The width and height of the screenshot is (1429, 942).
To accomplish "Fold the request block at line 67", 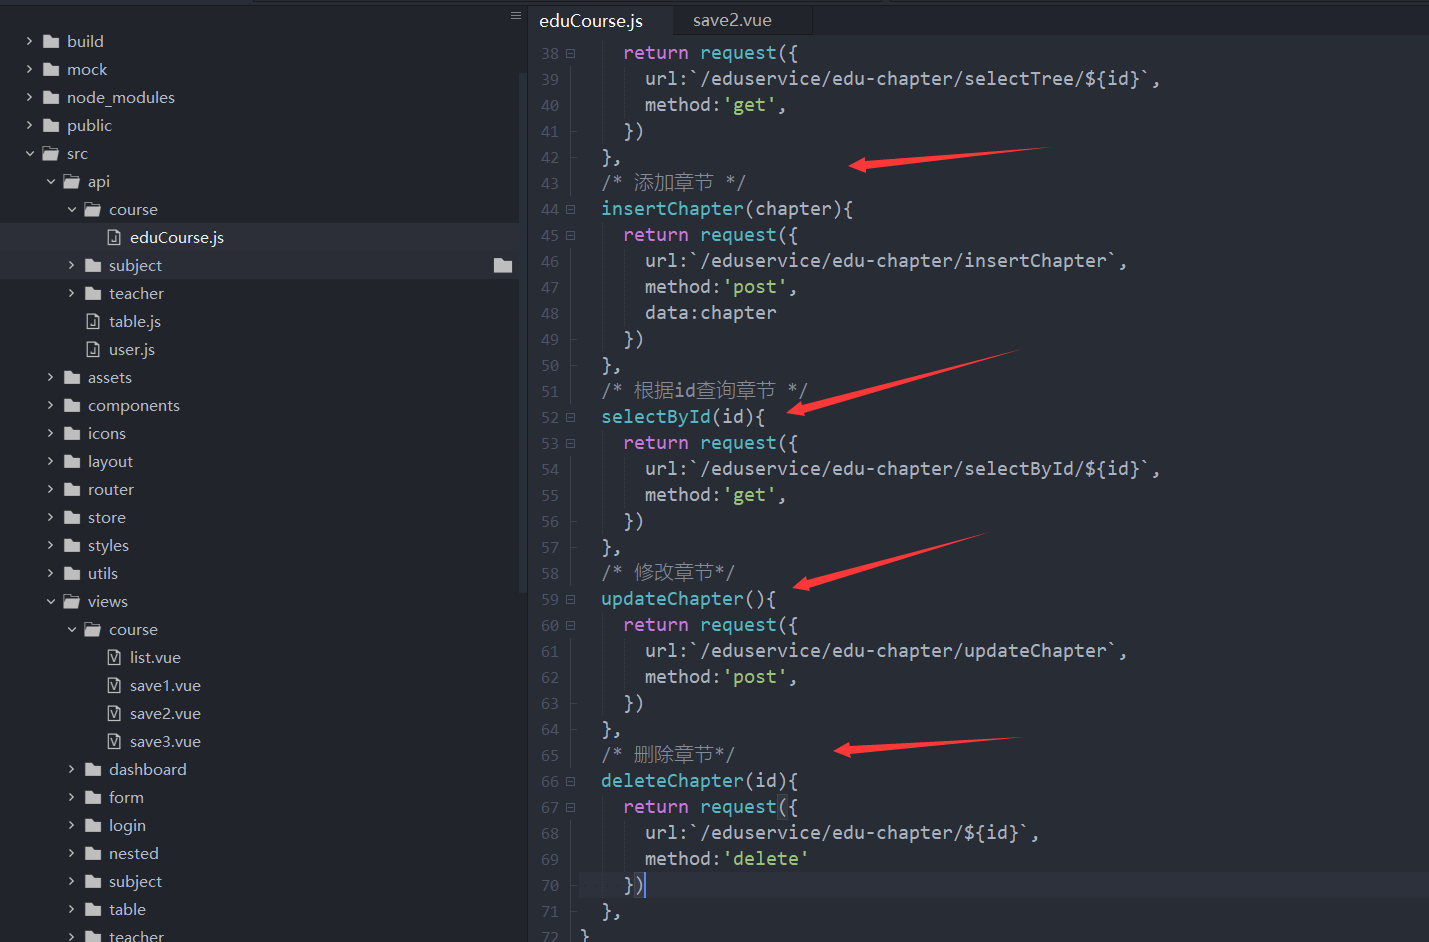I will pos(571,807).
